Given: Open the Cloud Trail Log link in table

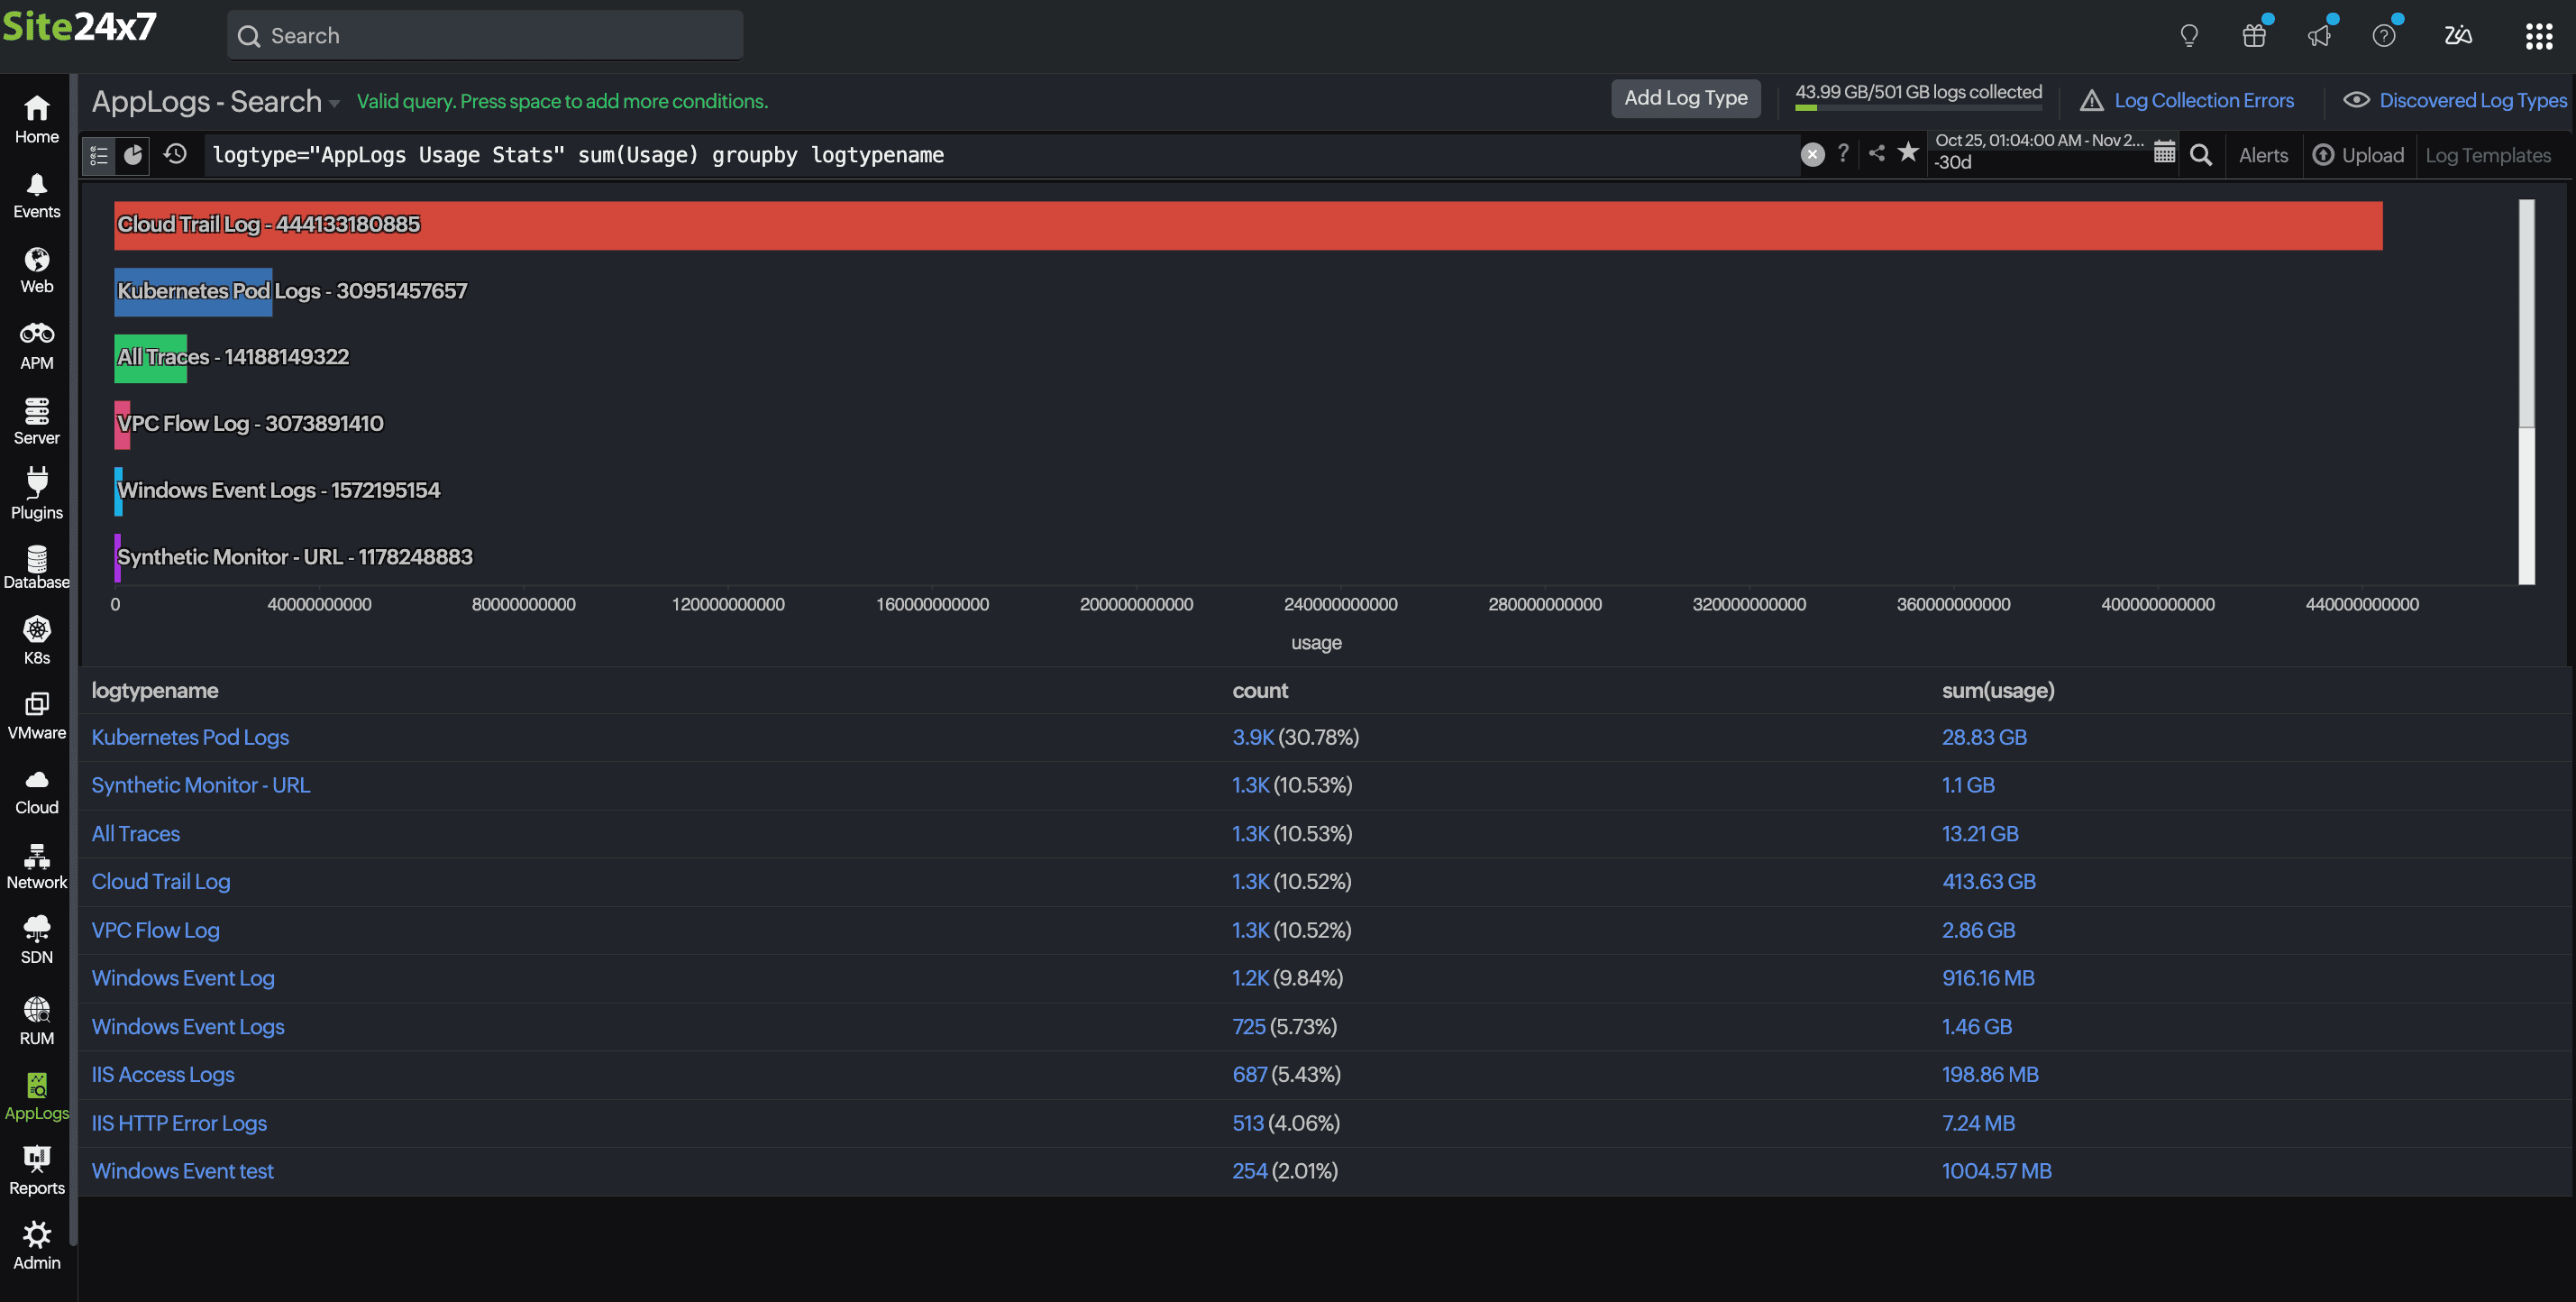Looking at the screenshot, I should [161, 881].
